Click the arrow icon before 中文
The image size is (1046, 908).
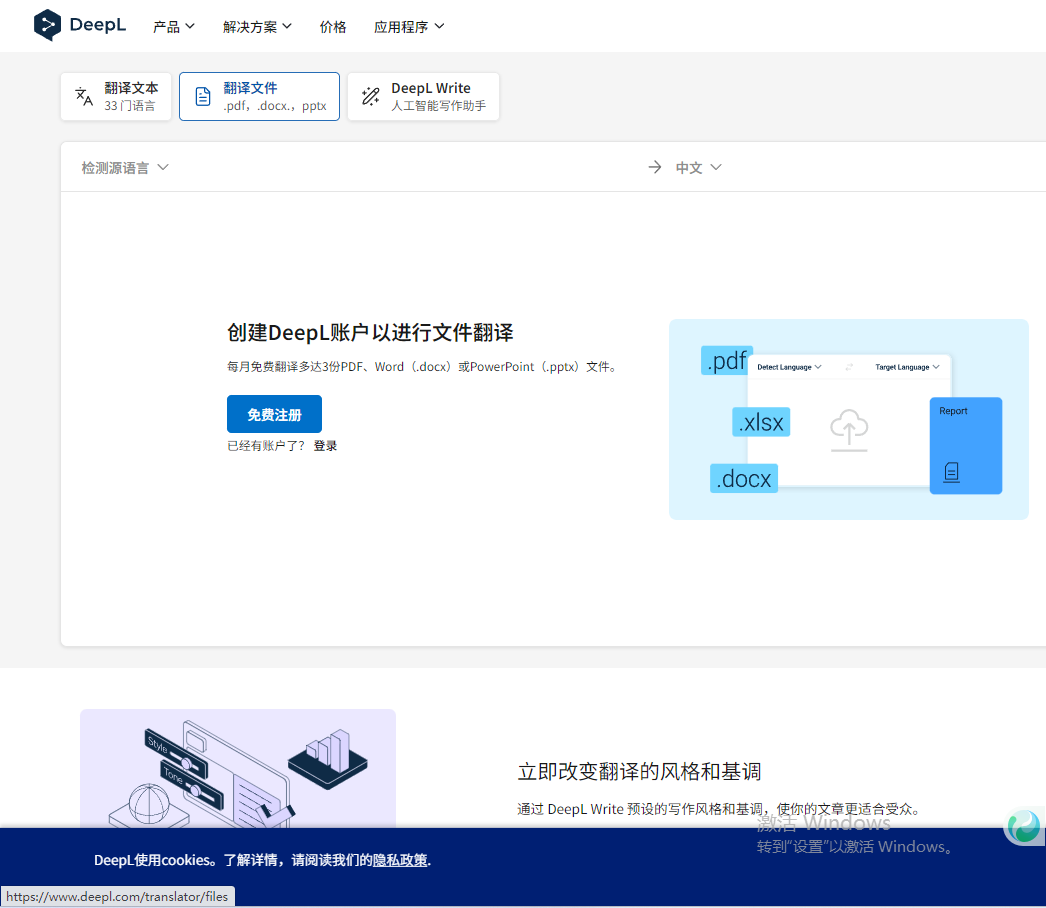point(655,167)
